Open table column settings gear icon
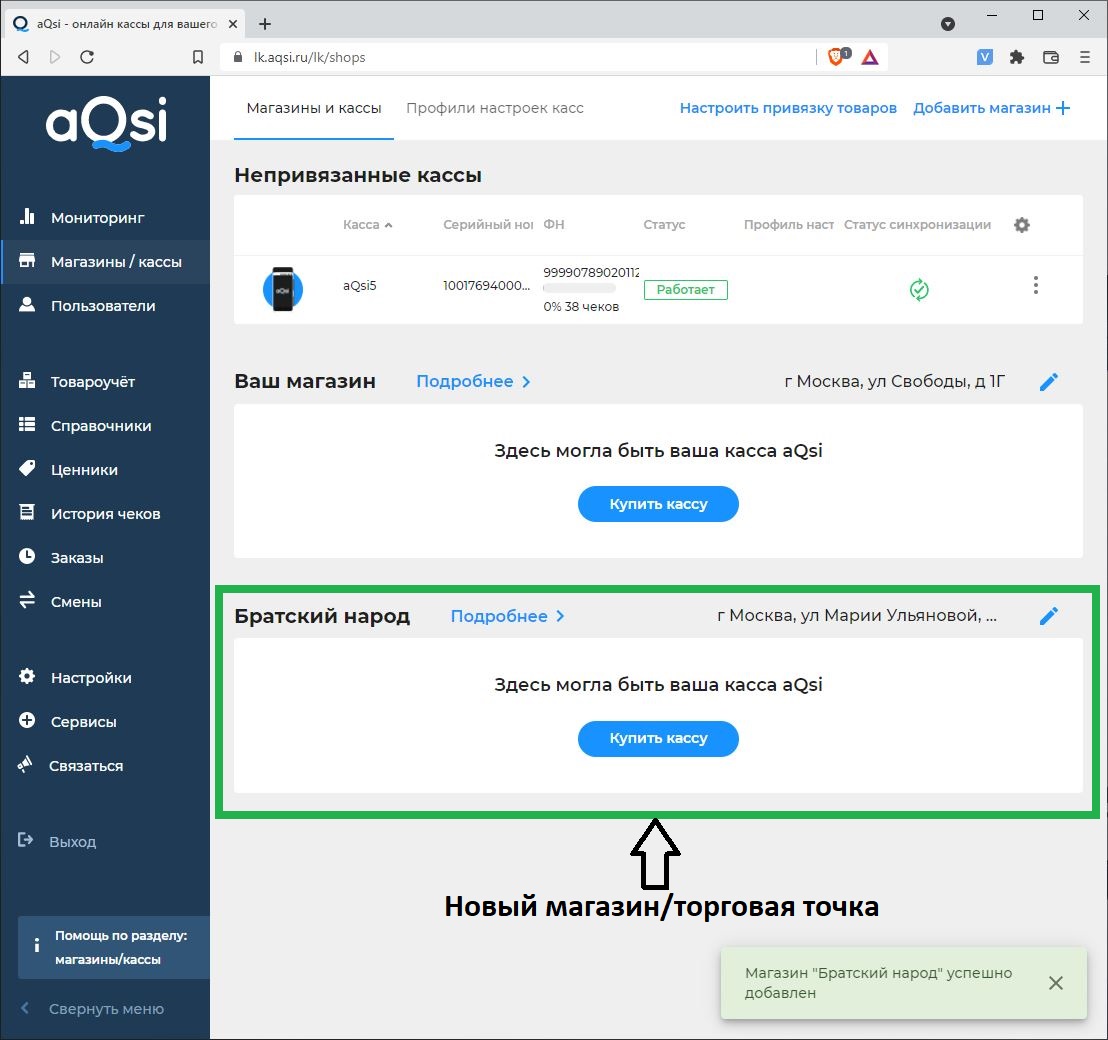 (1021, 225)
